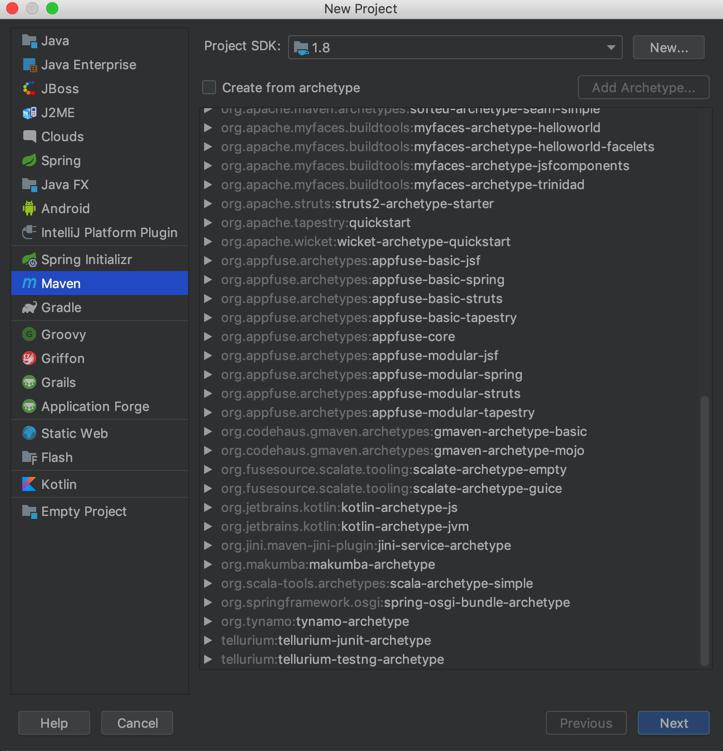Click the Java Enterprise icon
The width and height of the screenshot is (723, 751).
[x=29, y=65]
